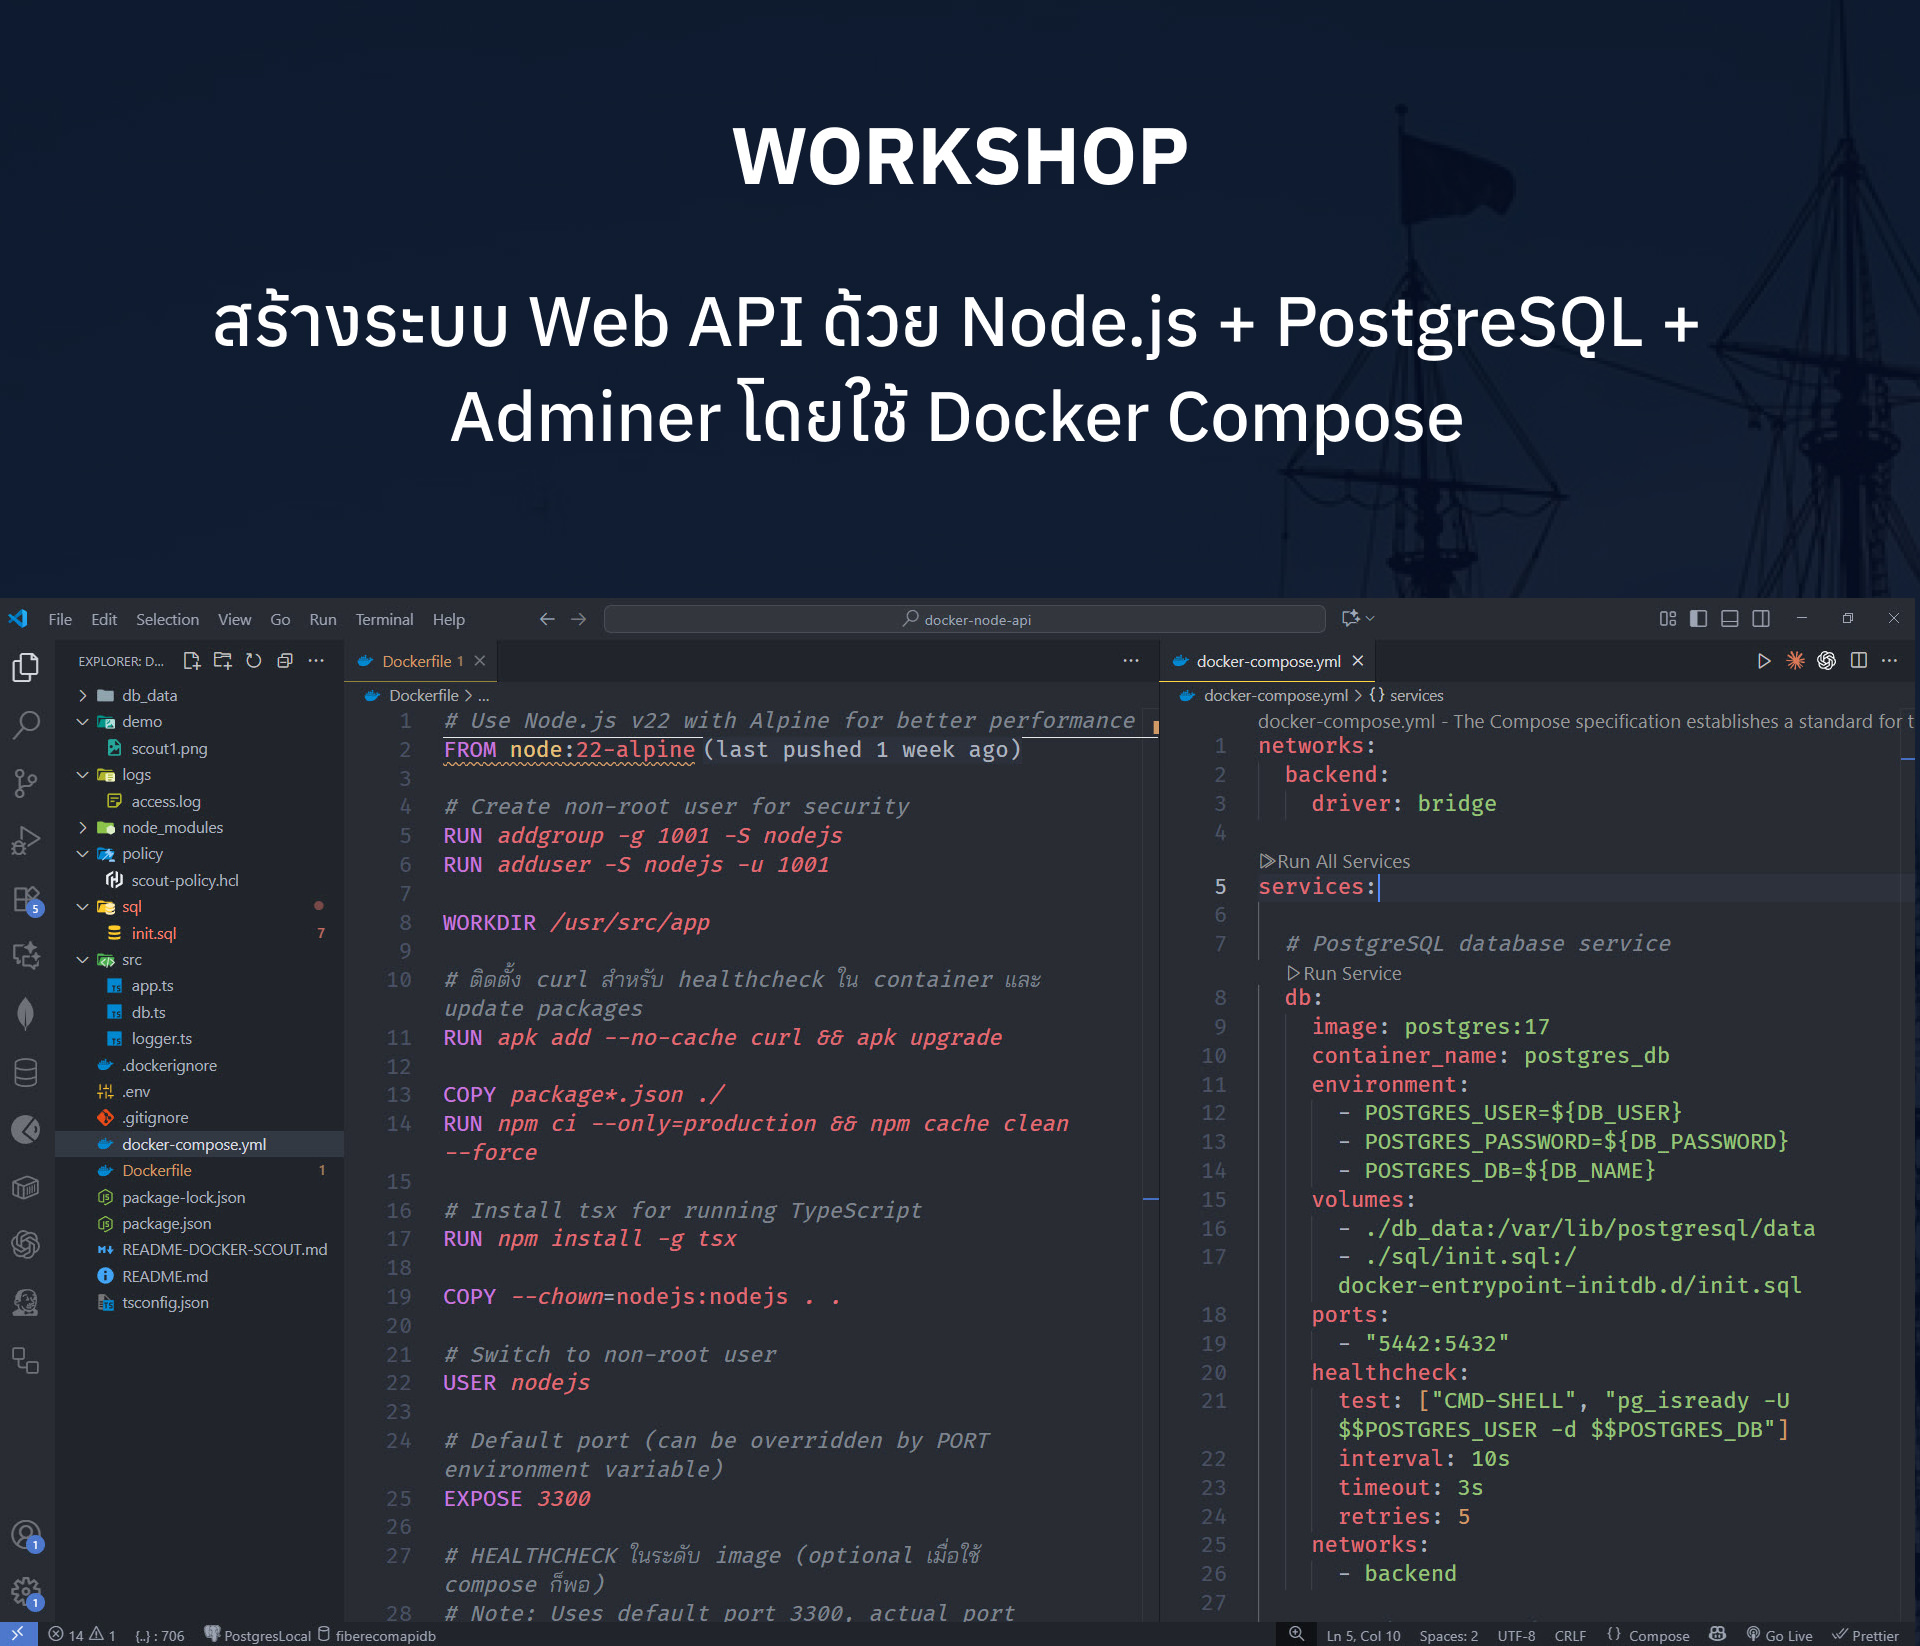Open the Accounts icon in activity bar
The width and height of the screenshot is (1920, 1646).
point(26,1535)
